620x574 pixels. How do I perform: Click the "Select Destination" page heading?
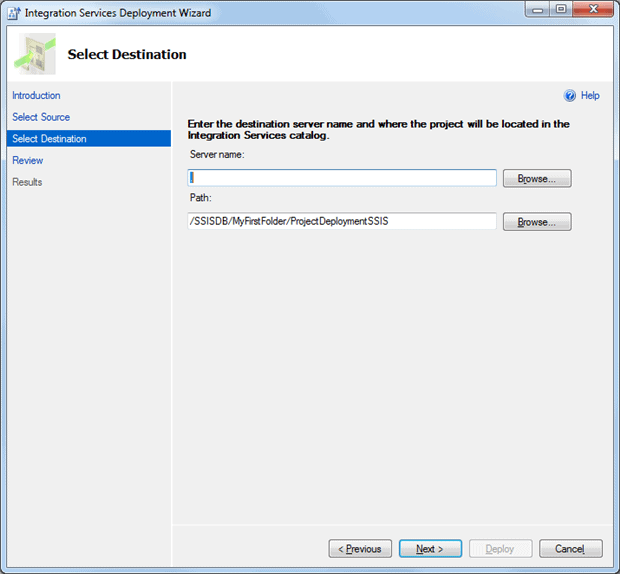click(x=127, y=55)
